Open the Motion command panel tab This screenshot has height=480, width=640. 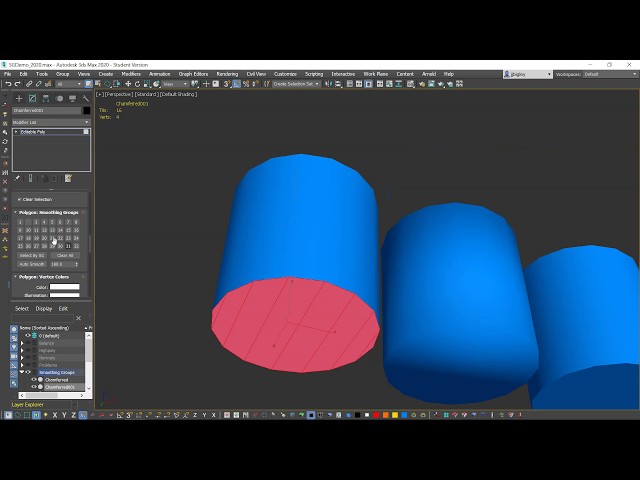point(59,98)
